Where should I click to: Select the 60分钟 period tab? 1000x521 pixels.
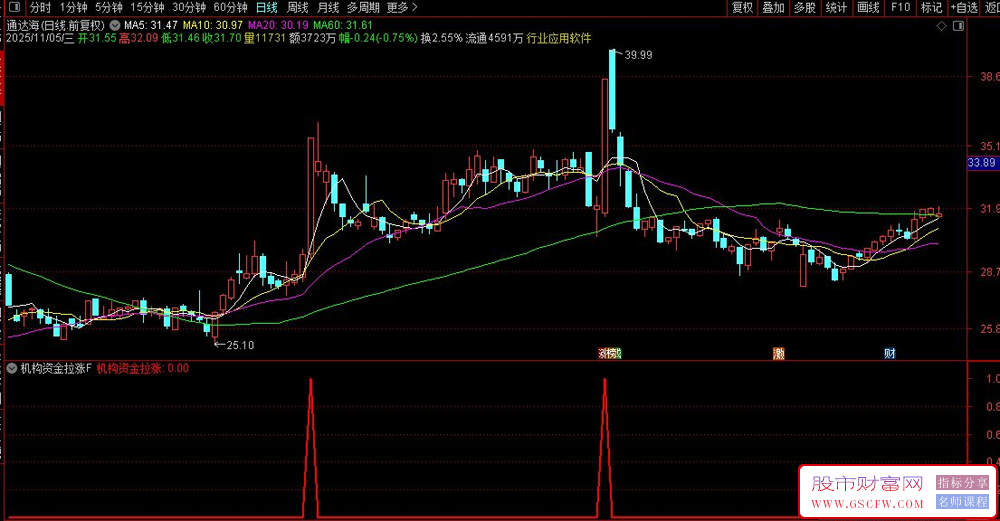click(230, 8)
